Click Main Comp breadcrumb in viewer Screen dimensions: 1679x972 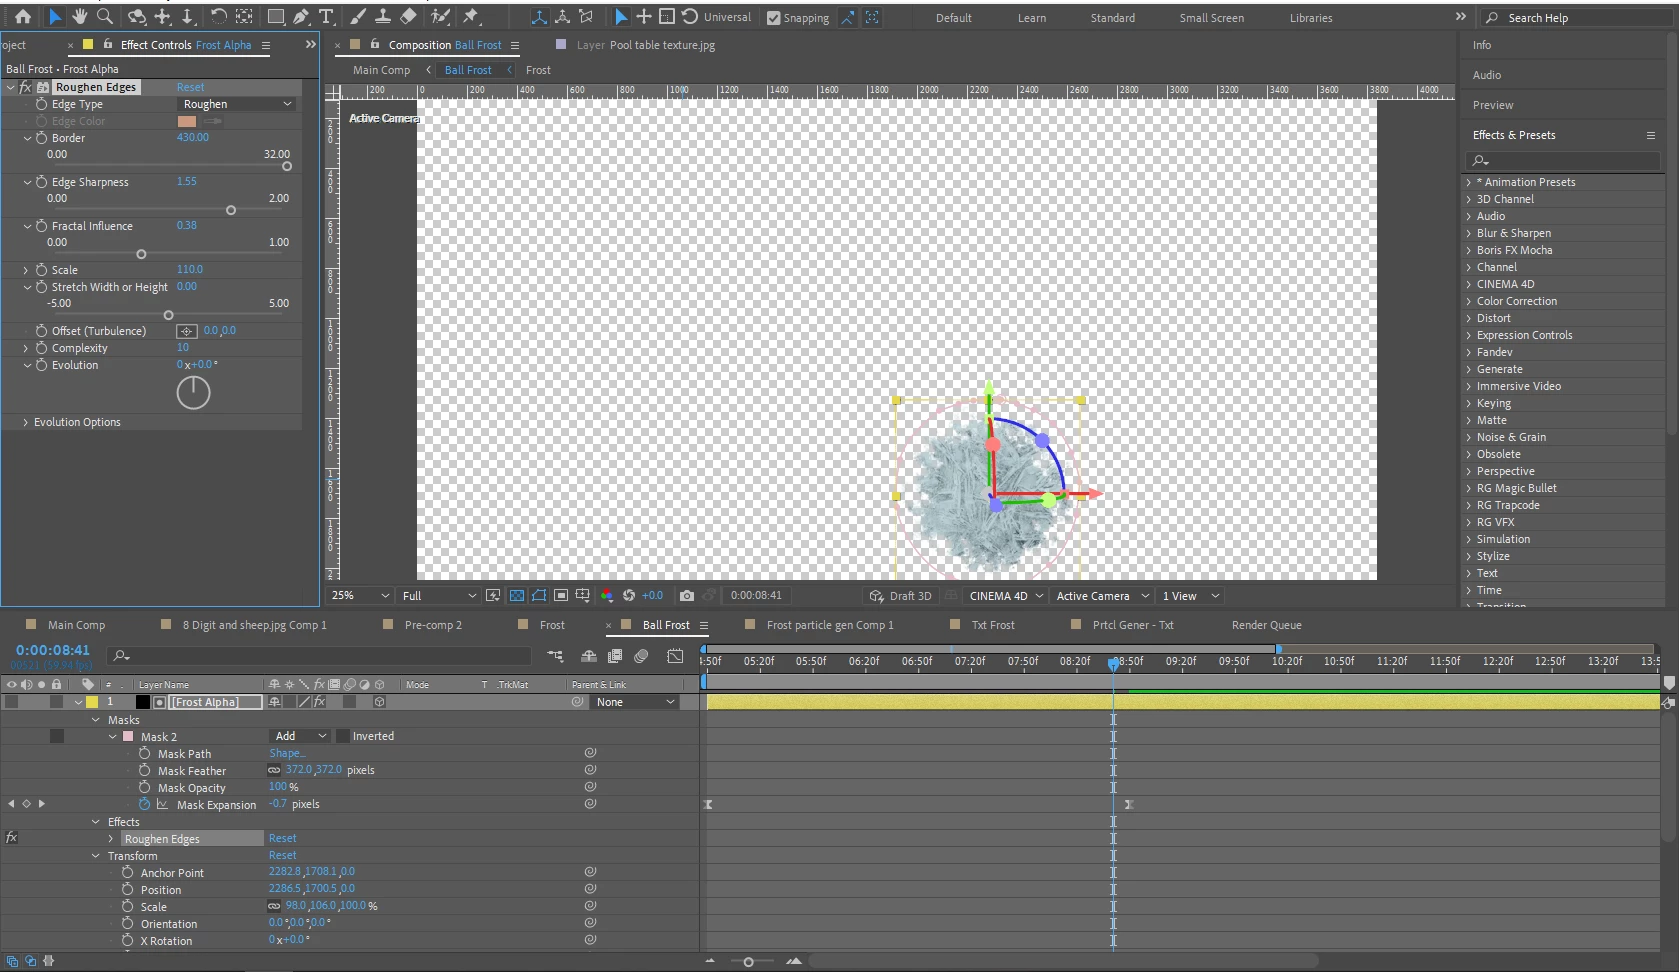click(381, 70)
